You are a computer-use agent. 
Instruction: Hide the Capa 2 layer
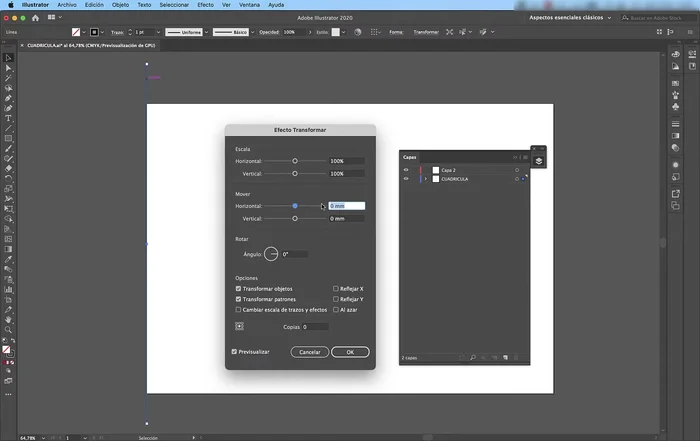pyautogui.click(x=406, y=170)
